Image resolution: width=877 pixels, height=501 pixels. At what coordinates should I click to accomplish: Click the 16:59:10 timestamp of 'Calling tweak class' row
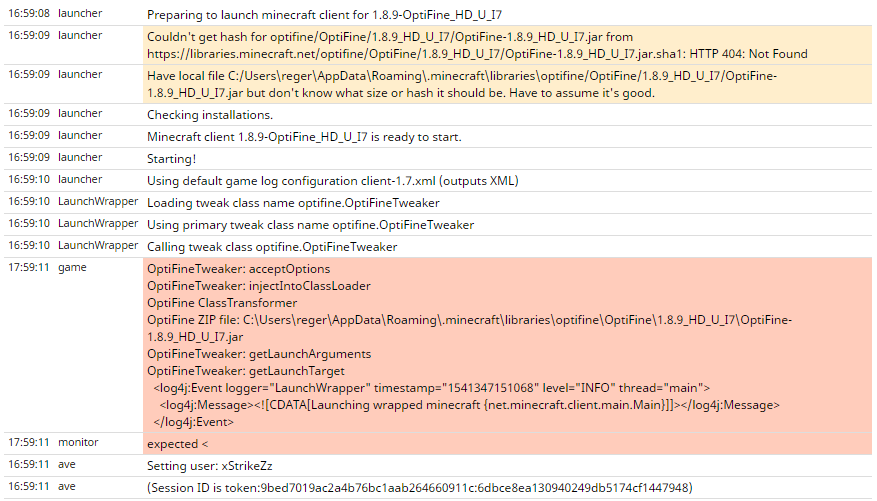pyautogui.click(x=29, y=245)
